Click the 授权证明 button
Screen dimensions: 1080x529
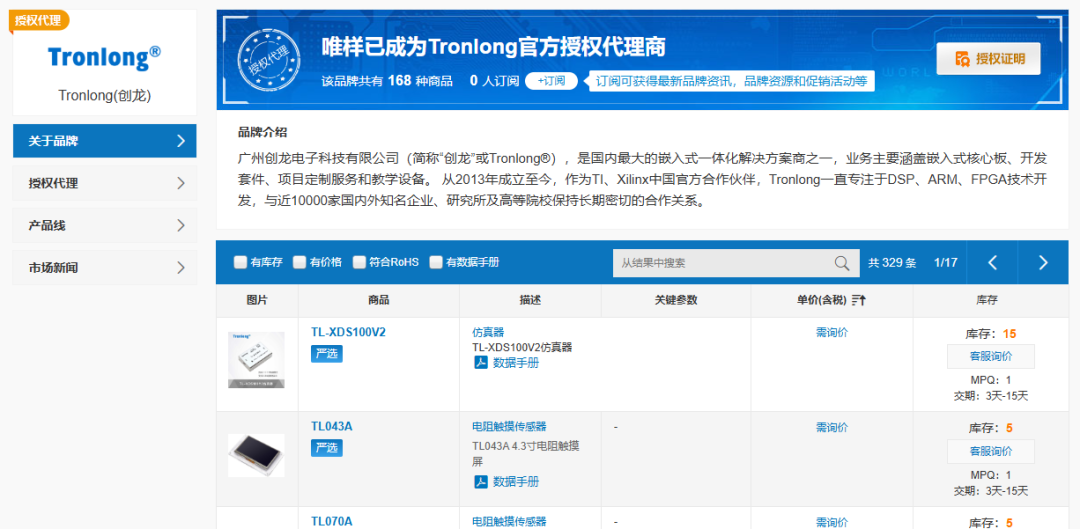click(988, 59)
